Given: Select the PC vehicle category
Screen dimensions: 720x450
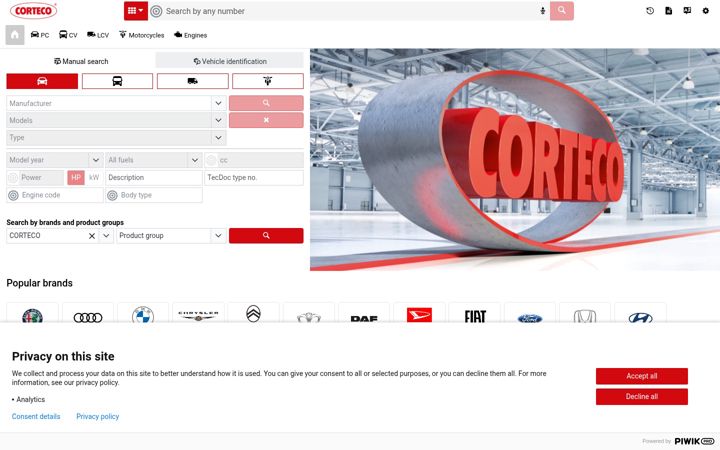Looking at the screenshot, I should (x=39, y=35).
